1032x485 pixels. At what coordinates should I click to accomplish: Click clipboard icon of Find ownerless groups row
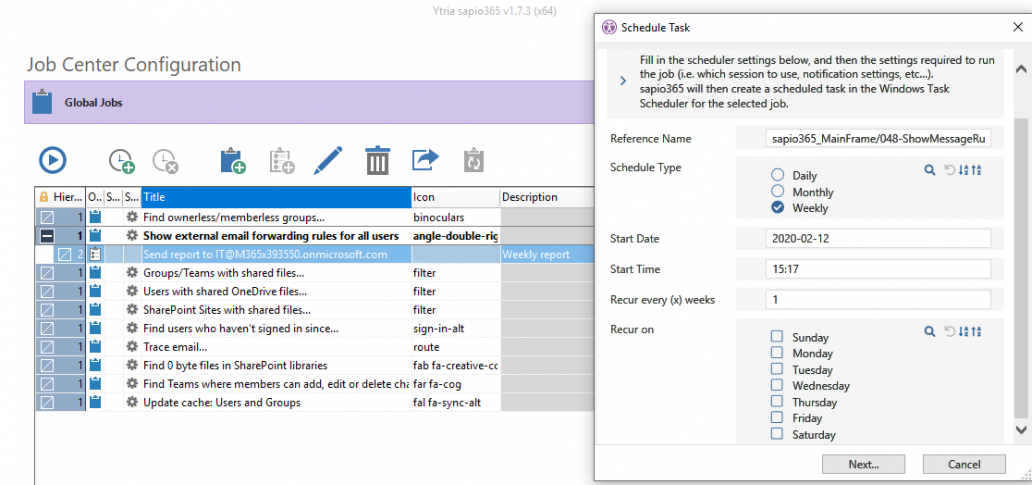pyautogui.click(x=95, y=217)
